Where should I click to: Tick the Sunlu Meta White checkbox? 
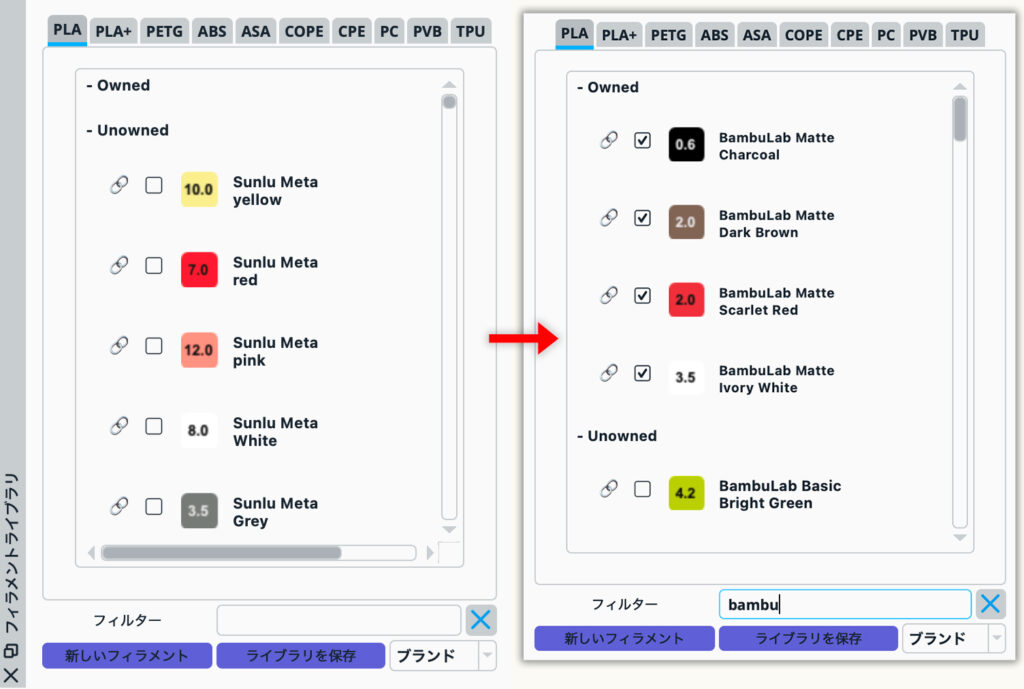coord(154,426)
